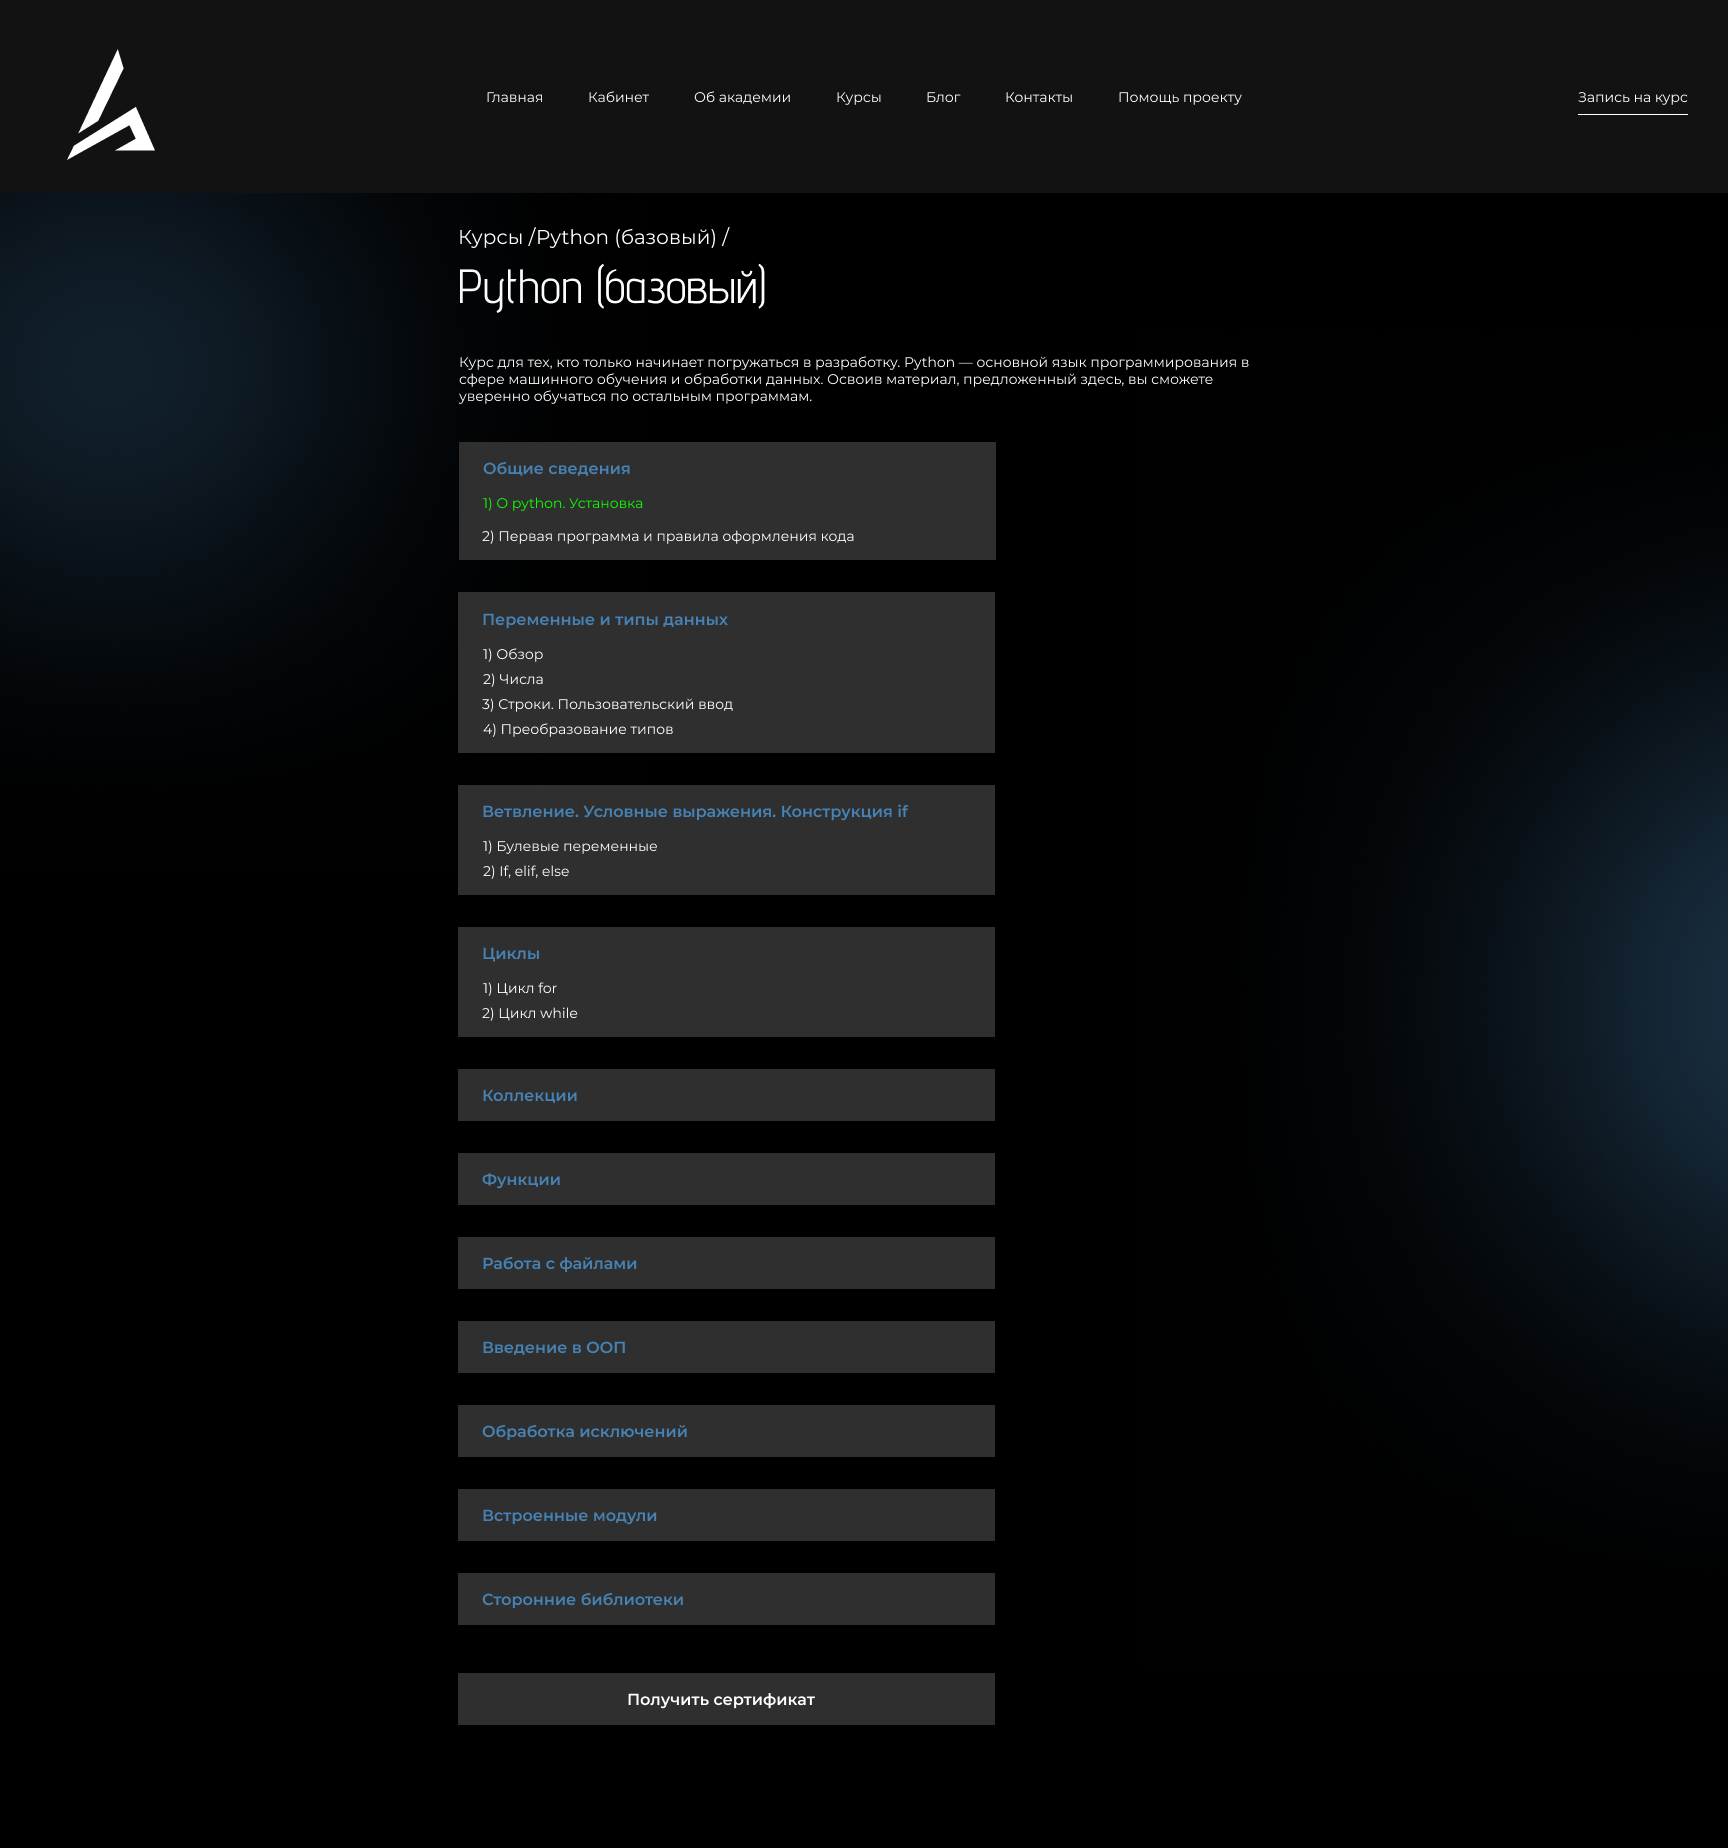The width and height of the screenshot is (1728, 1848).
Task: Collapse the Циклы section header
Action: click(510, 953)
